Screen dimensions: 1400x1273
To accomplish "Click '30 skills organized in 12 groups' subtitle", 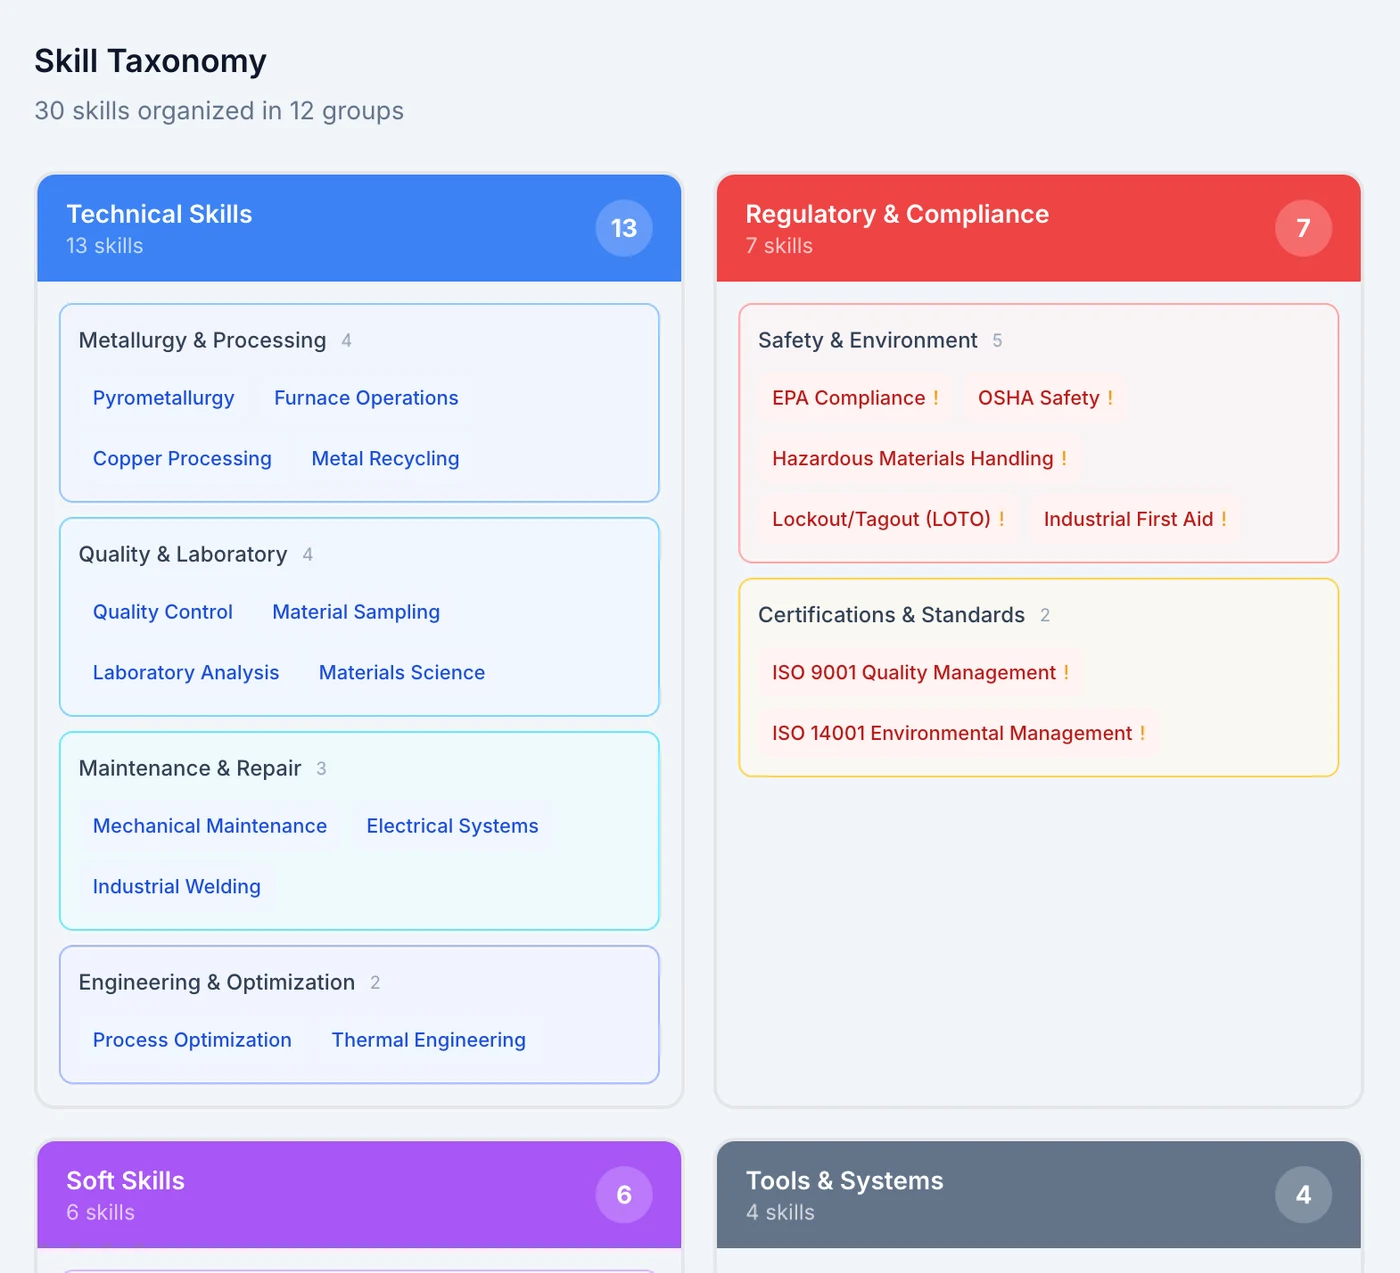I will click(x=219, y=111).
